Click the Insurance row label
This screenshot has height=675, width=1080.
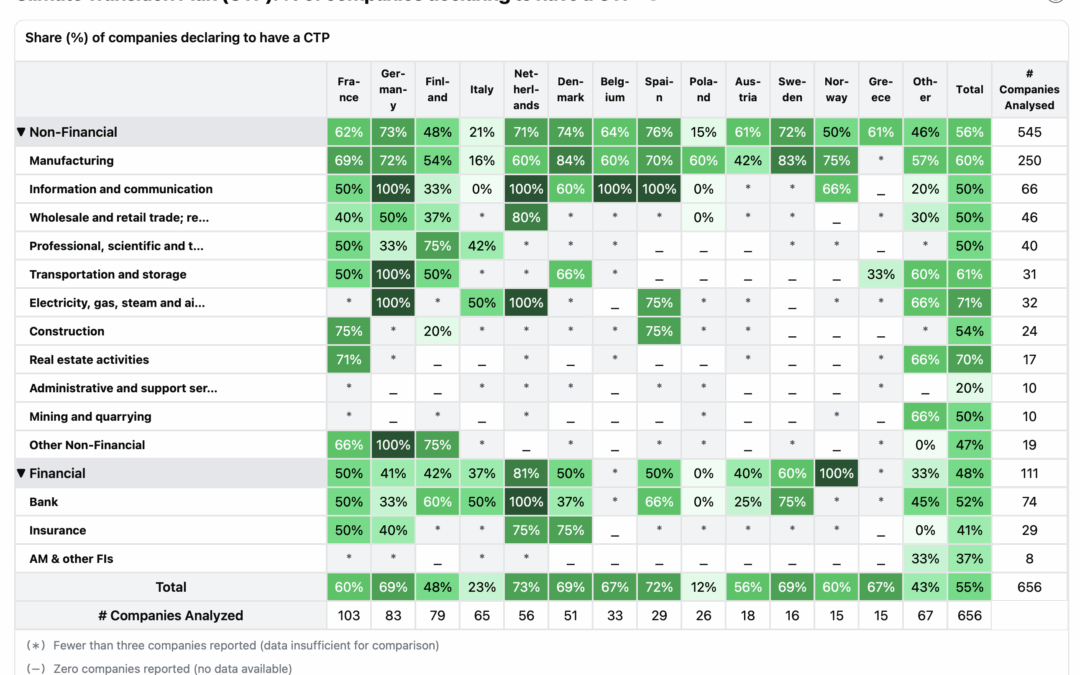[57, 530]
